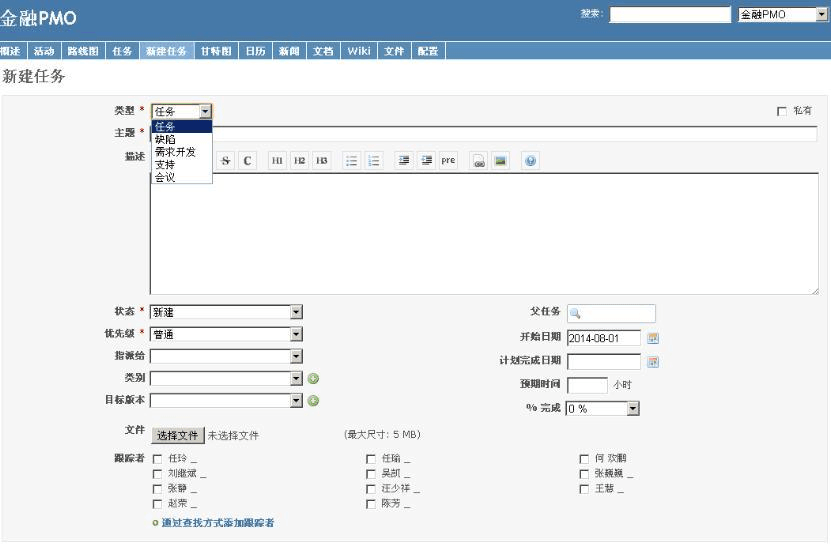Image resolution: width=831 pixels, height=546 pixels.
Task: Check watcher 任玲
Action: (157, 459)
